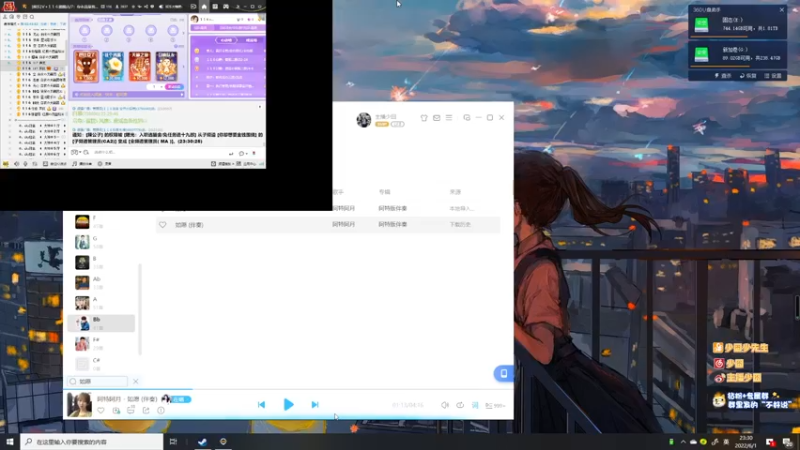This screenshot has width=800, height=450.
Task: Select the playlist named A
Action: point(101,303)
